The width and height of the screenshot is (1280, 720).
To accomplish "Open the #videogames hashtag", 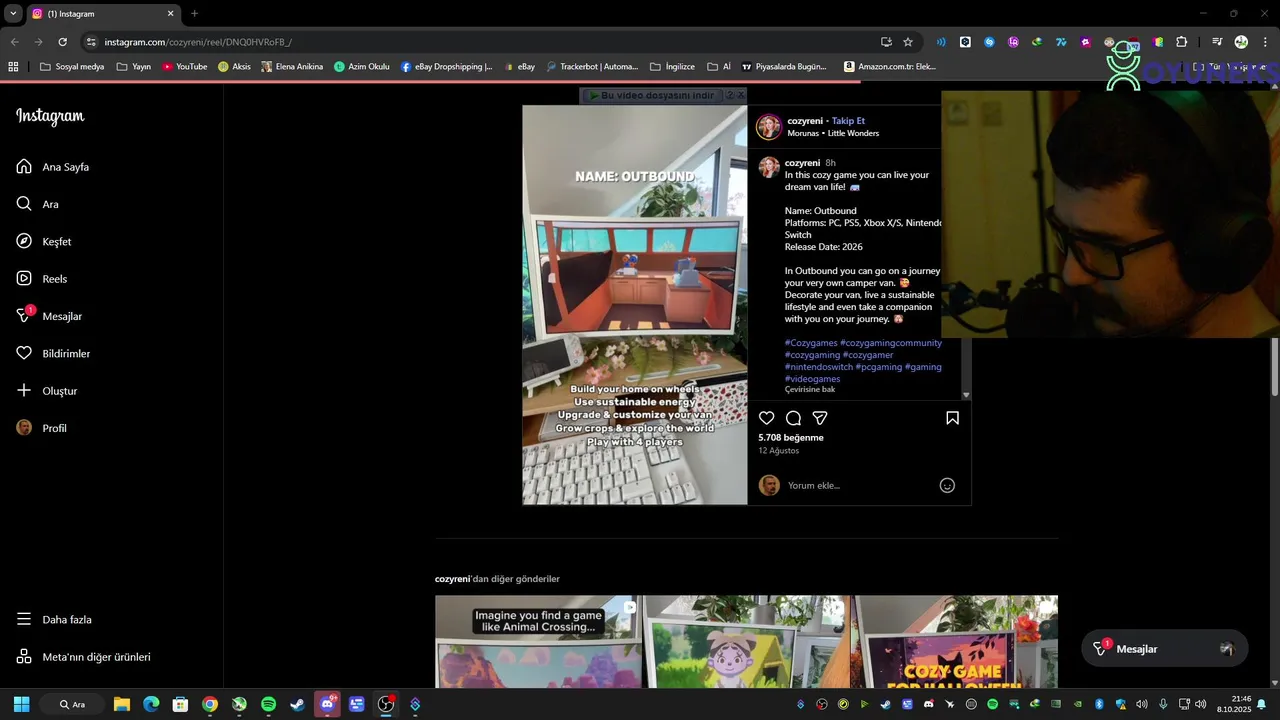I will [813, 379].
